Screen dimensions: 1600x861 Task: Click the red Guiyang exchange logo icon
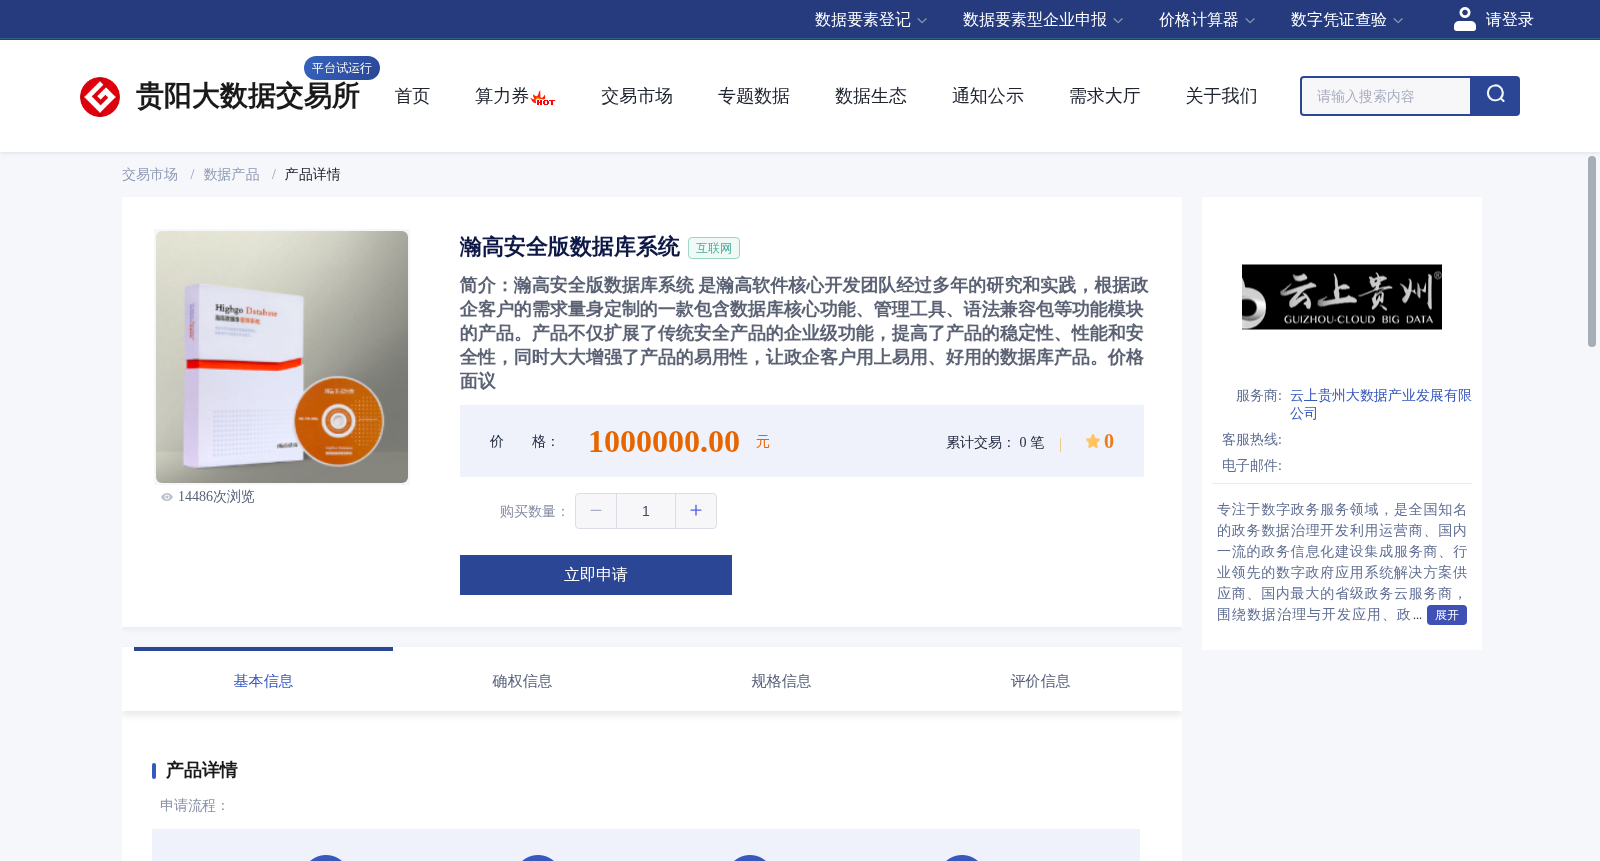tap(100, 97)
